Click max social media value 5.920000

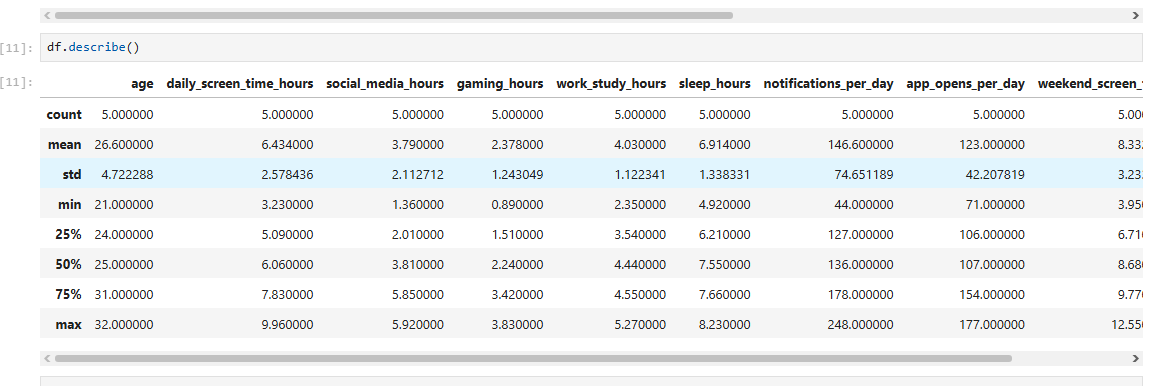click(x=418, y=324)
